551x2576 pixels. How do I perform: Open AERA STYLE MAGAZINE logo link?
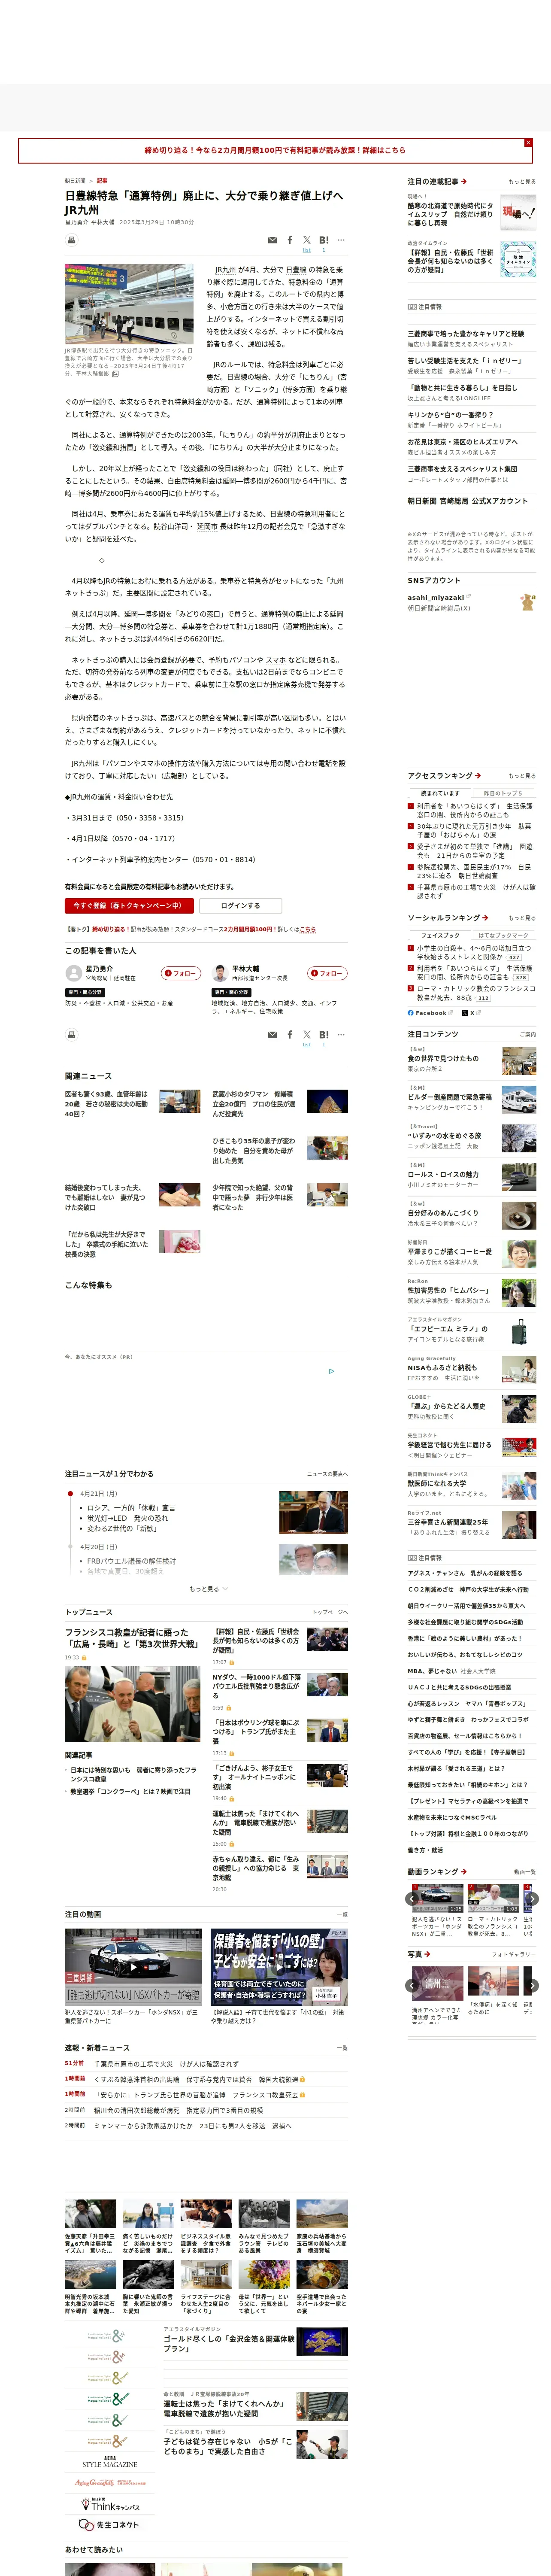[x=109, y=2462]
